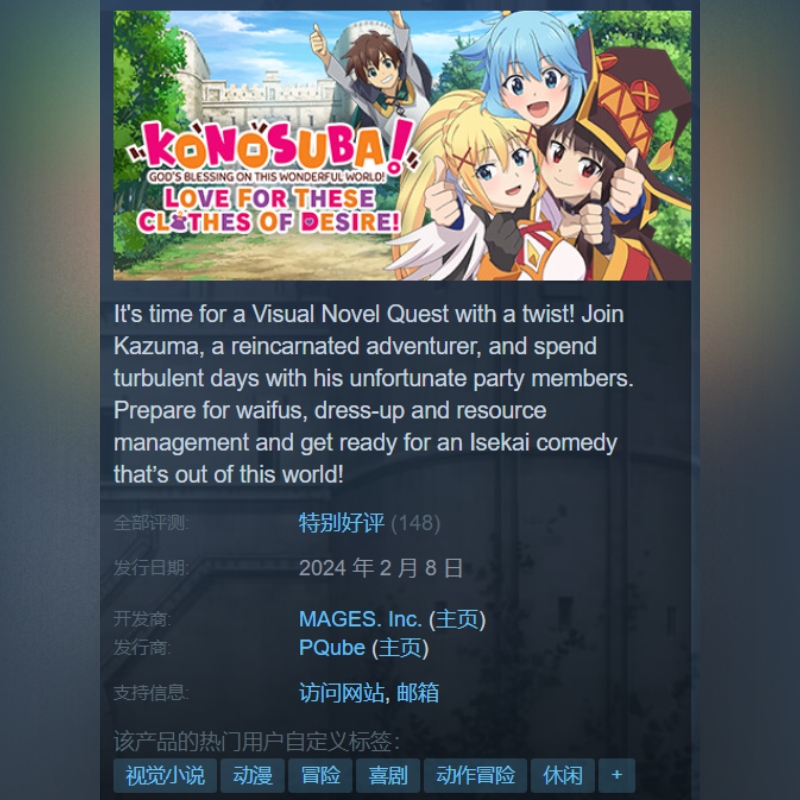Click the release date 2024 年 2 月 8 日
The width and height of the screenshot is (800, 800).
click(381, 568)
